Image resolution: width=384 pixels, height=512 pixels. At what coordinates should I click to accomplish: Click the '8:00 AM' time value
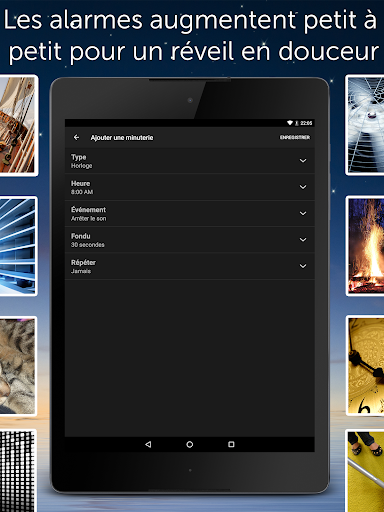click(82, 192)
